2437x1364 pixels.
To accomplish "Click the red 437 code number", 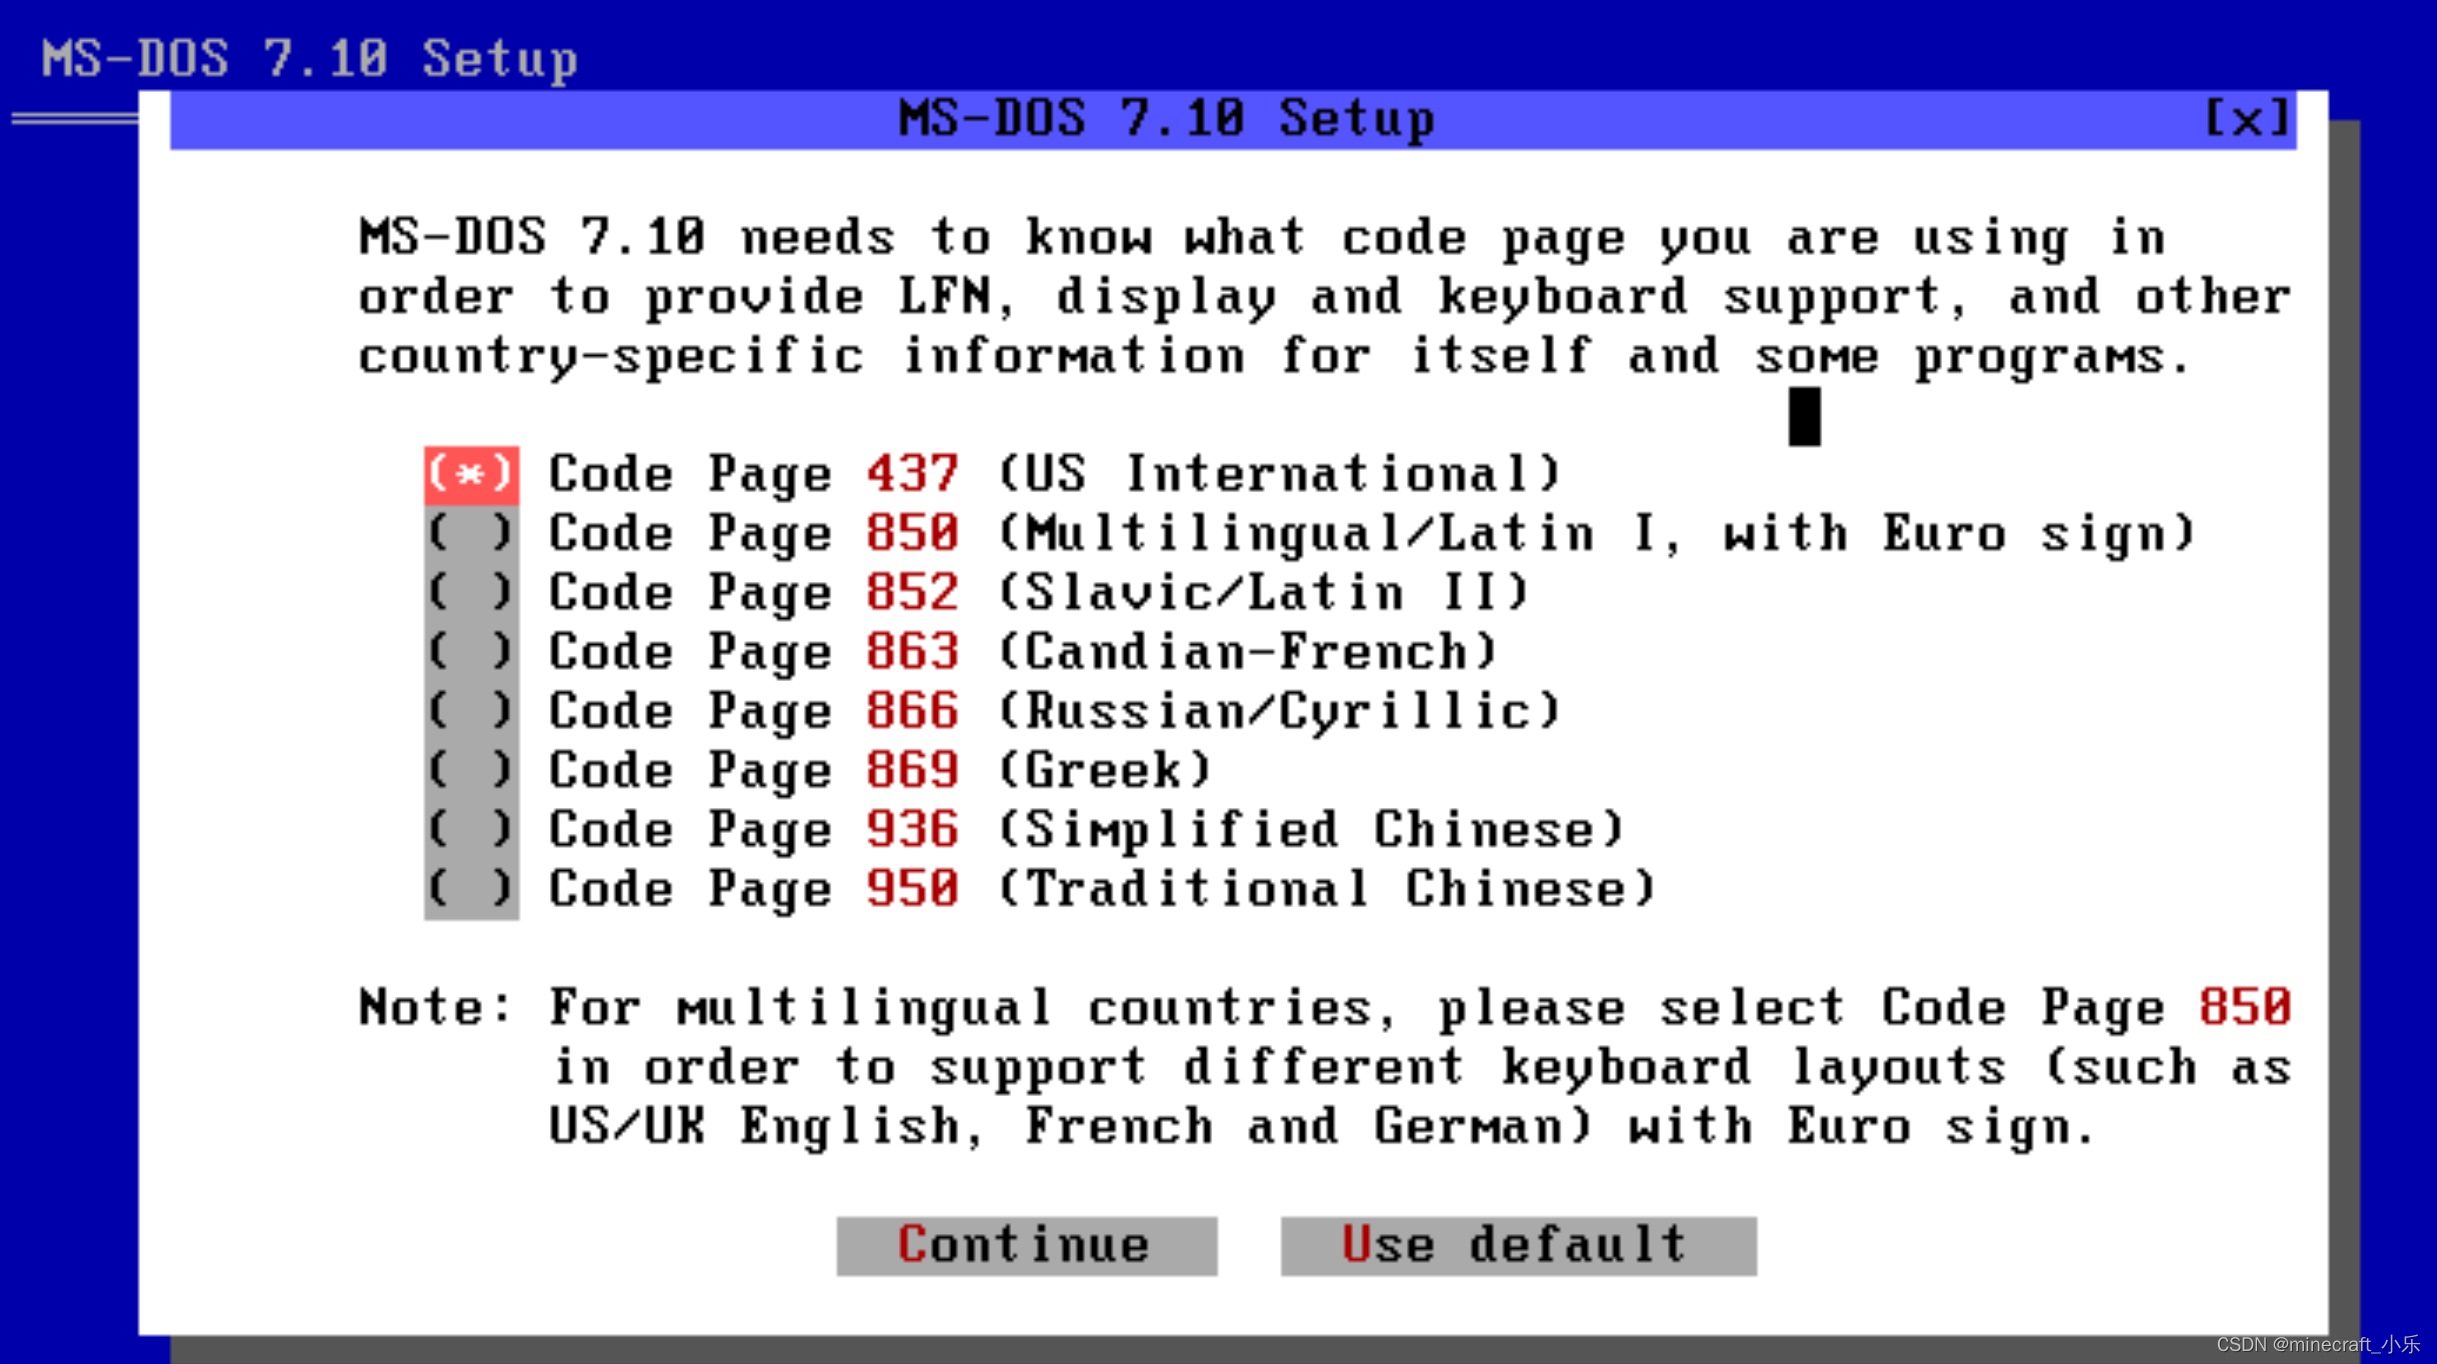I will 911,473.
